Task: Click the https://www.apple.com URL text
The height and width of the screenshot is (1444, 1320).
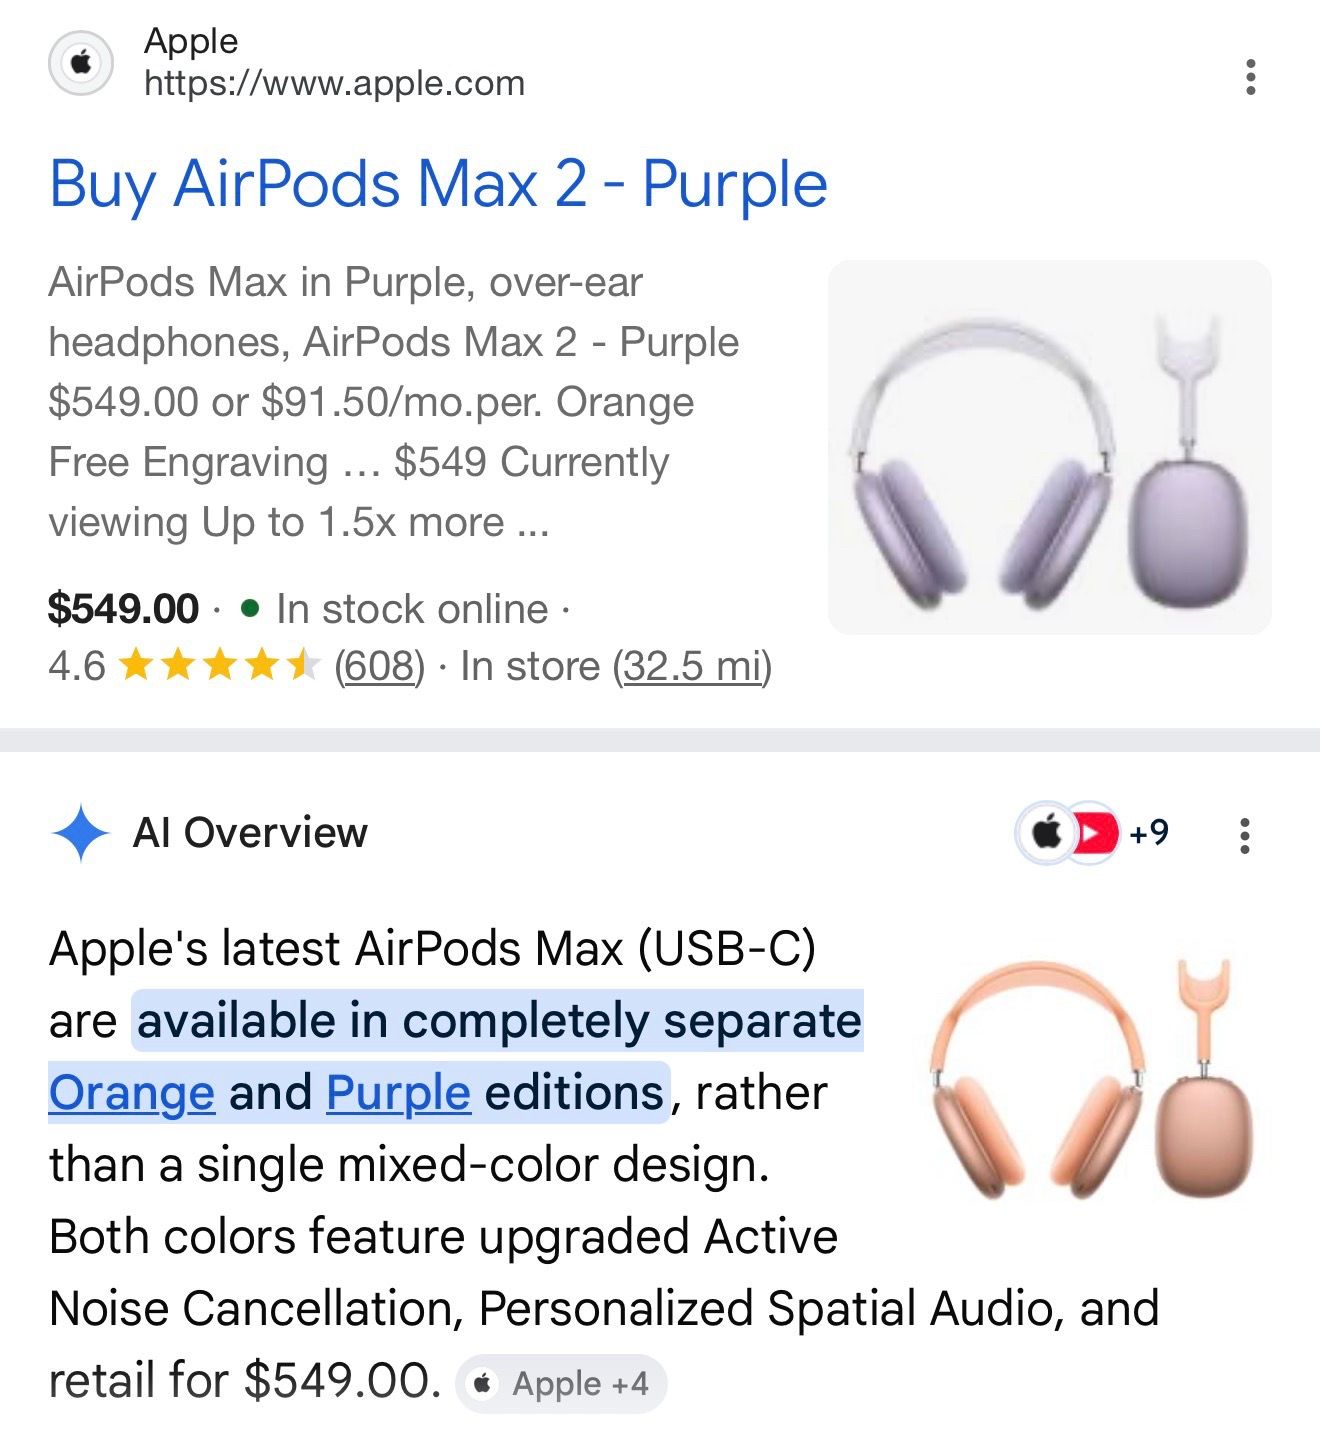Action: tap(334, 83)
